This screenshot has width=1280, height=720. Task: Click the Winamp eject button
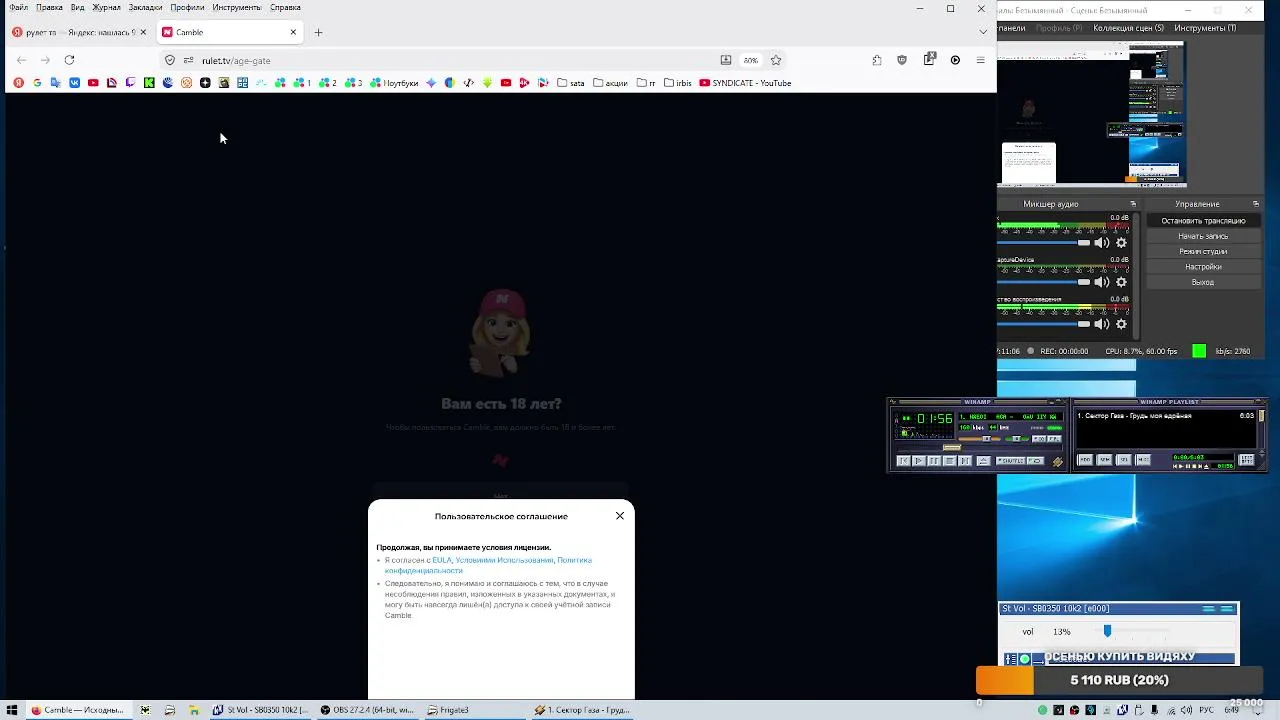pyautogui.click(x=983, y=461)
